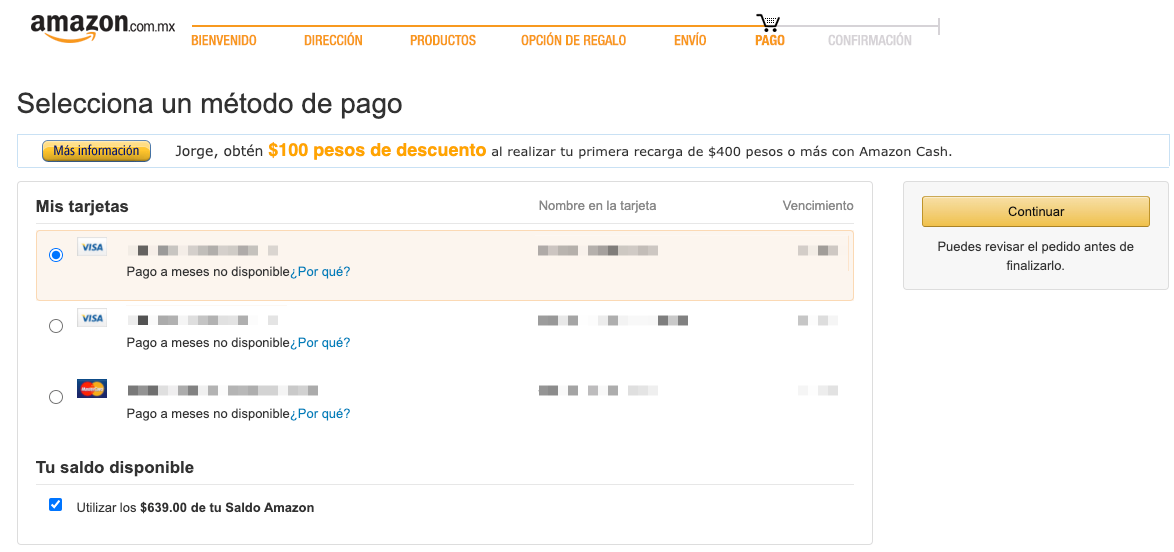Viewport: 1174px width, 552px height.
Task: Click the Mis tarjetas heading
Action: point(82,206)
